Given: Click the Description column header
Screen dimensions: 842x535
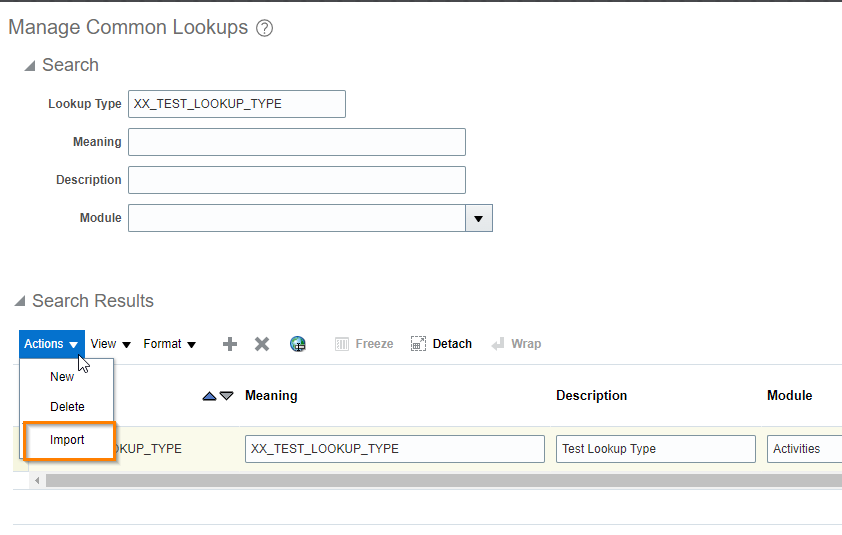Looking at the screenshot, I should coord(591,396).
